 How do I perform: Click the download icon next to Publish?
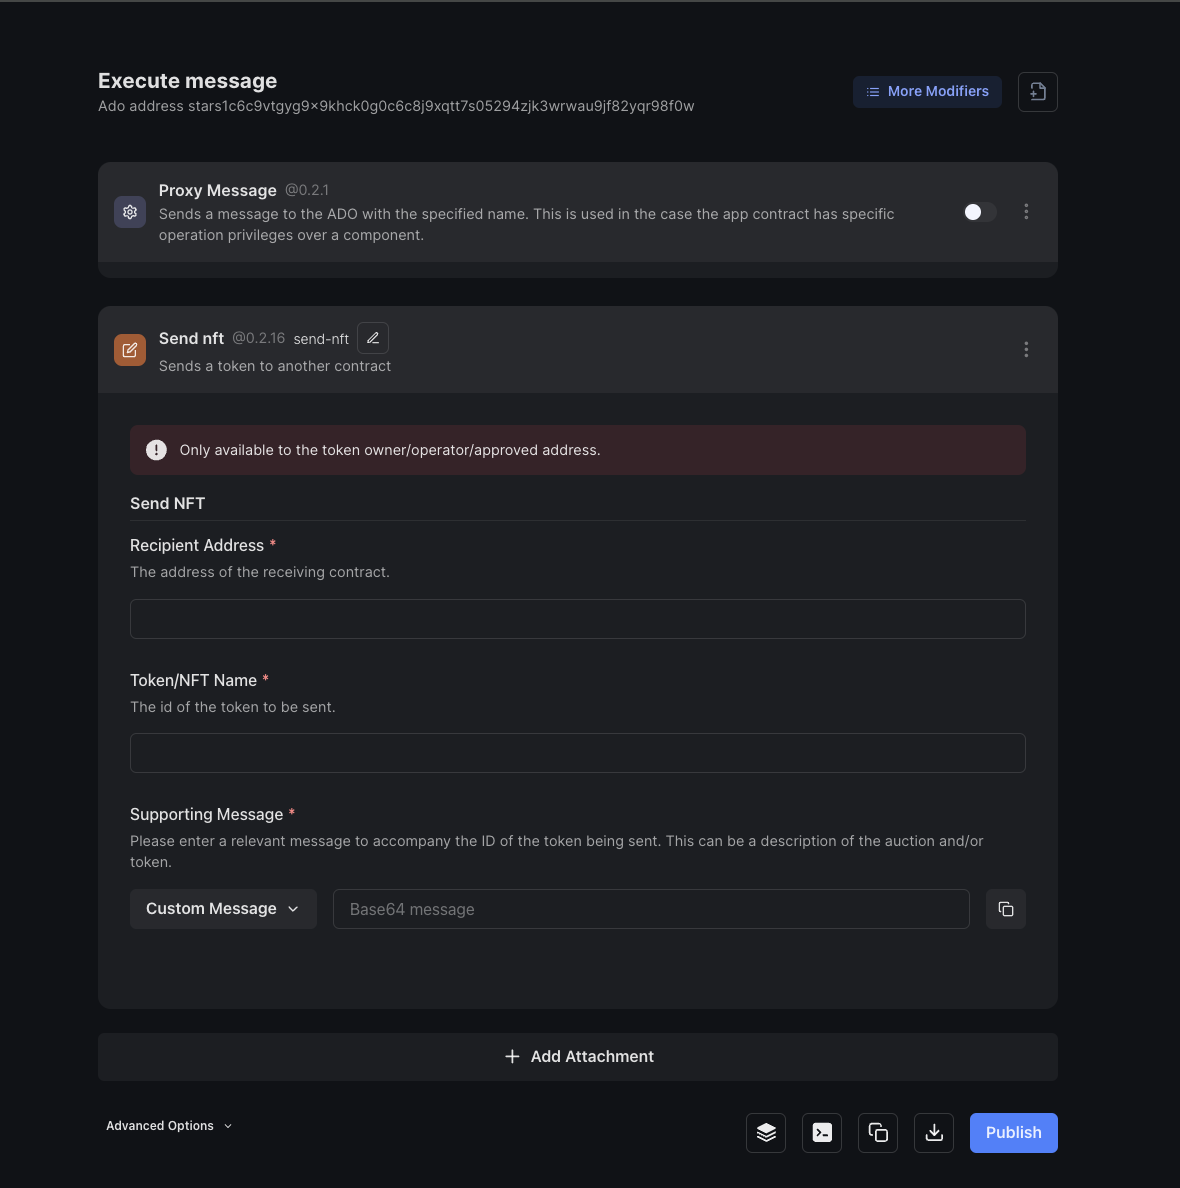click(934, 1133)
